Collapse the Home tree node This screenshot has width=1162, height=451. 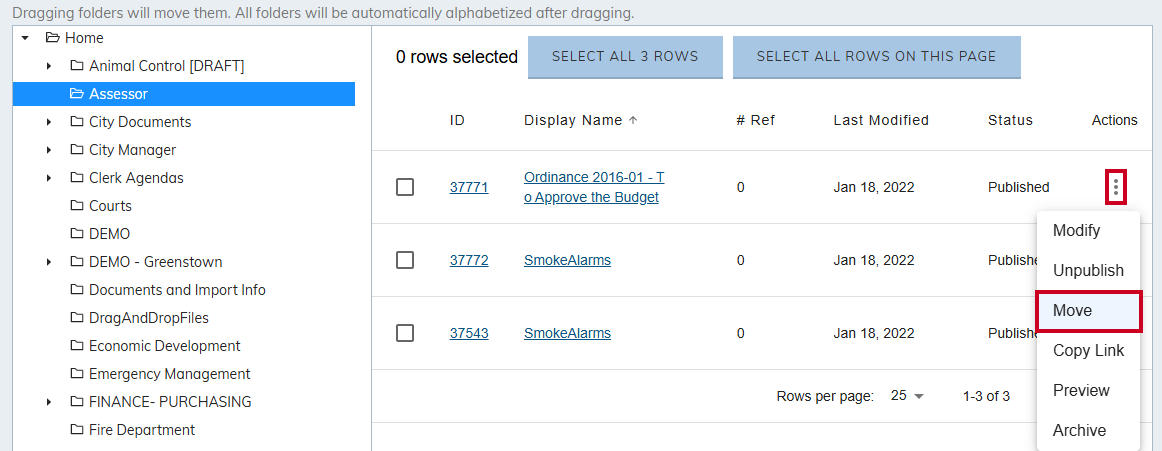(x=25, y=38)
